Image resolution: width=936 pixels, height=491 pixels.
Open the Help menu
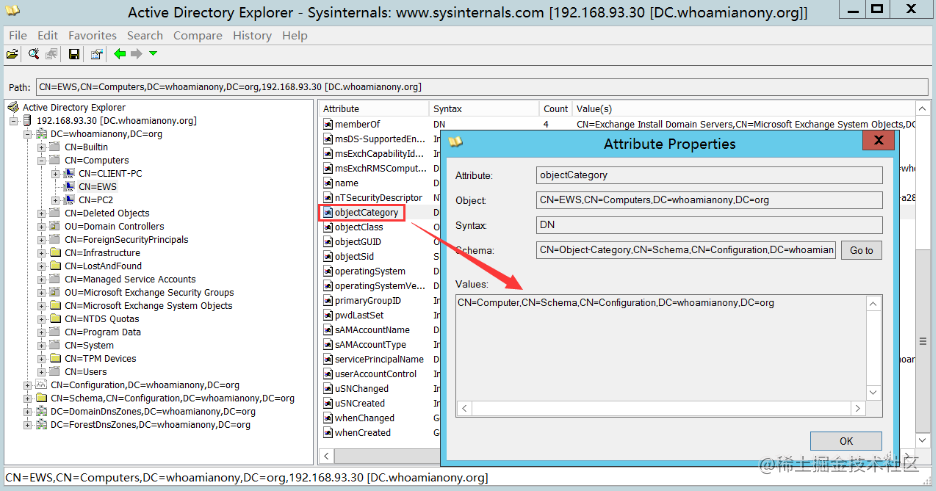coord(294,36)
